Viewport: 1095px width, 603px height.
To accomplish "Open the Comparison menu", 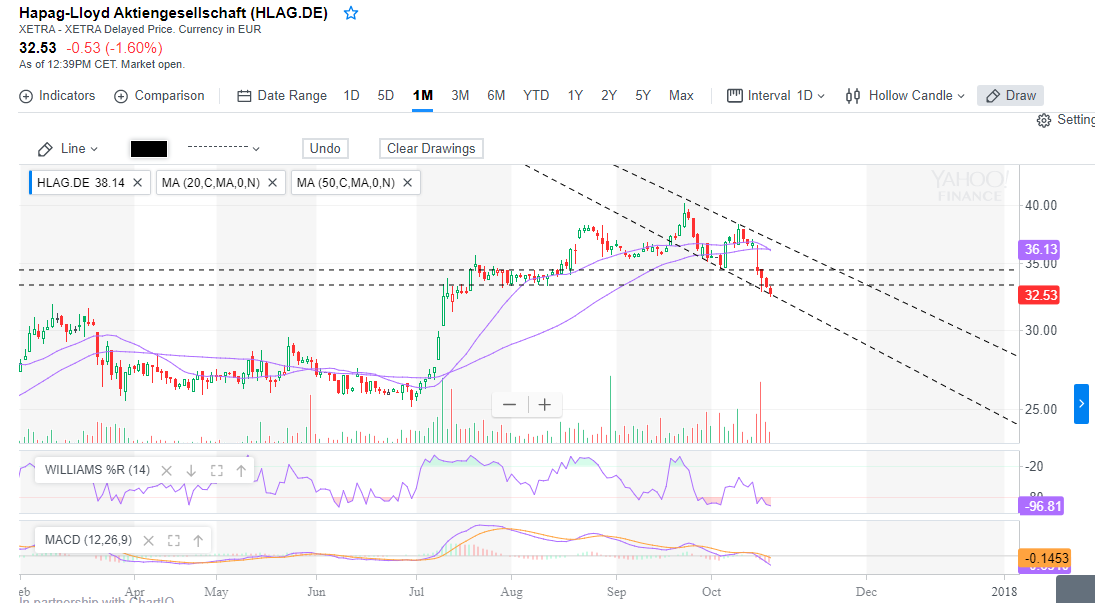I will (159, 96).
